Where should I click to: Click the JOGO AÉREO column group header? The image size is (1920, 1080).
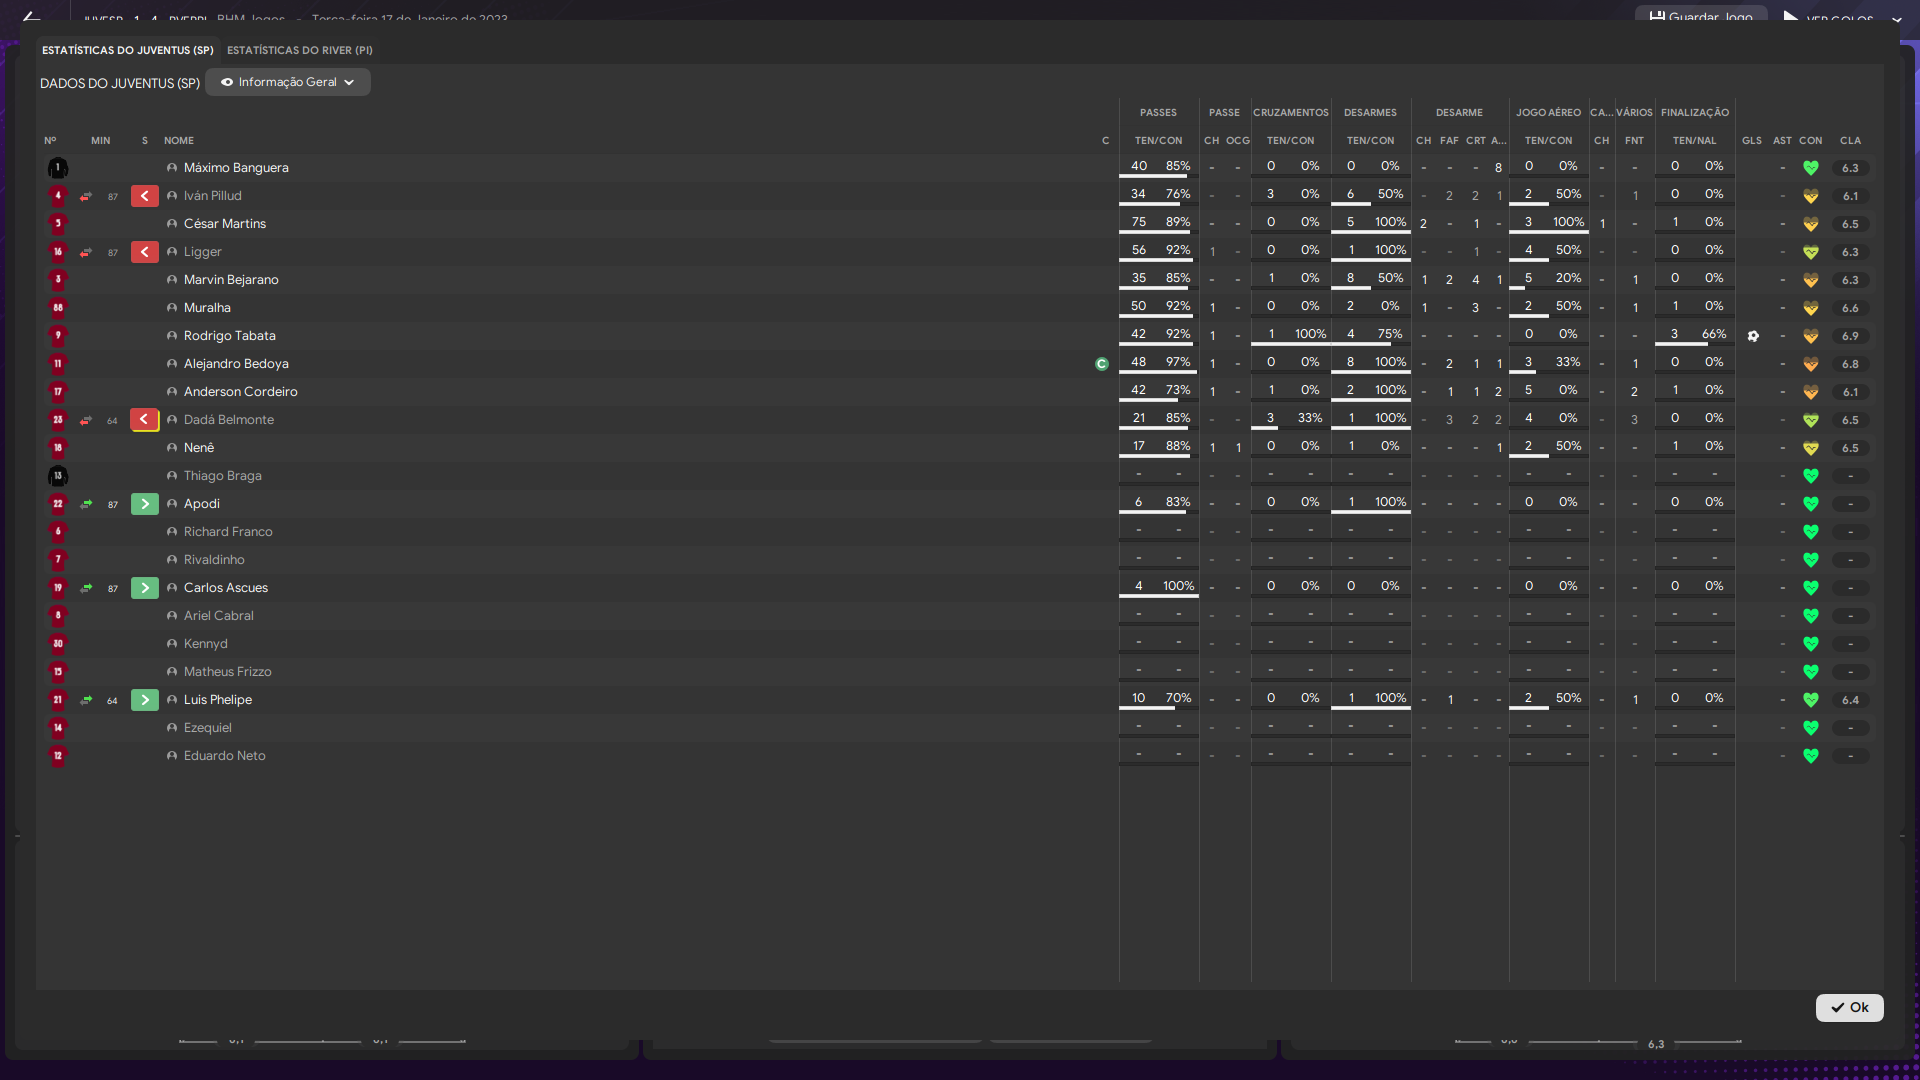pos(1548,113)
